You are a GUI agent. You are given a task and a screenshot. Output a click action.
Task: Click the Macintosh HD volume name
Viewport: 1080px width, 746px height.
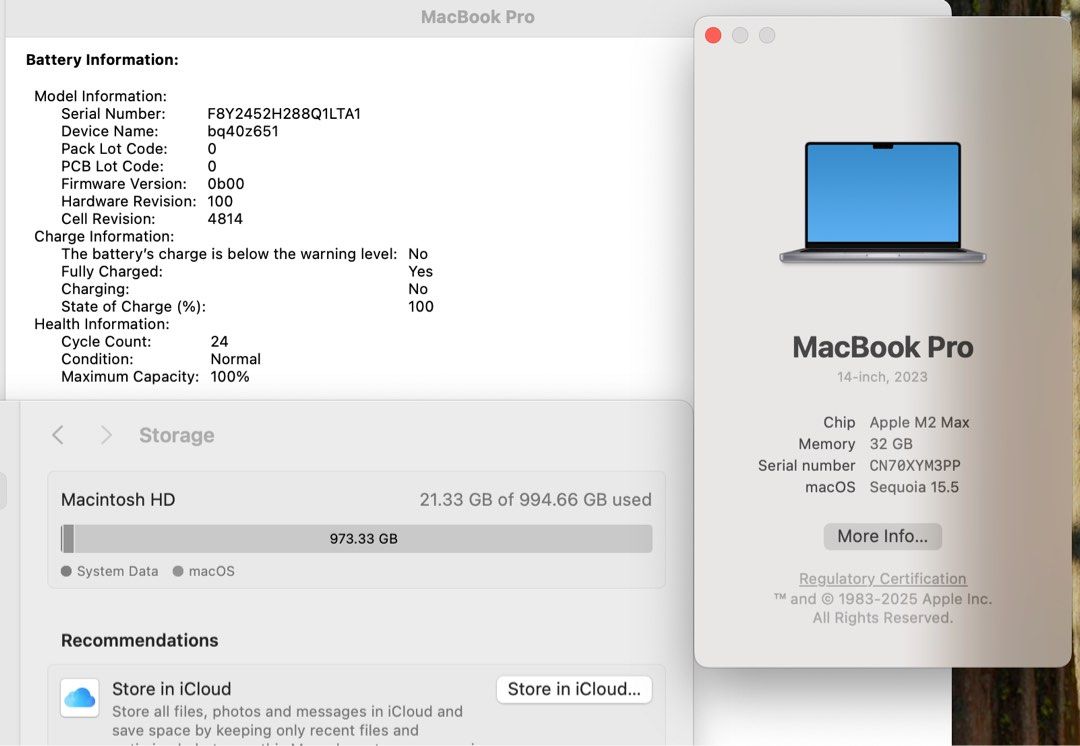coord(118,499)
